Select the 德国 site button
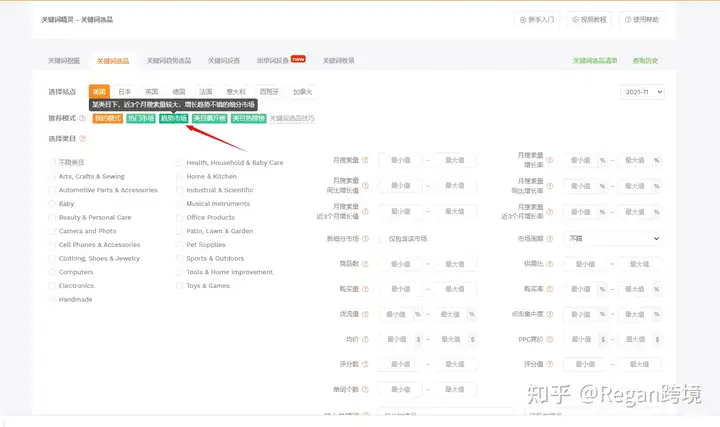 pos(179,92)
